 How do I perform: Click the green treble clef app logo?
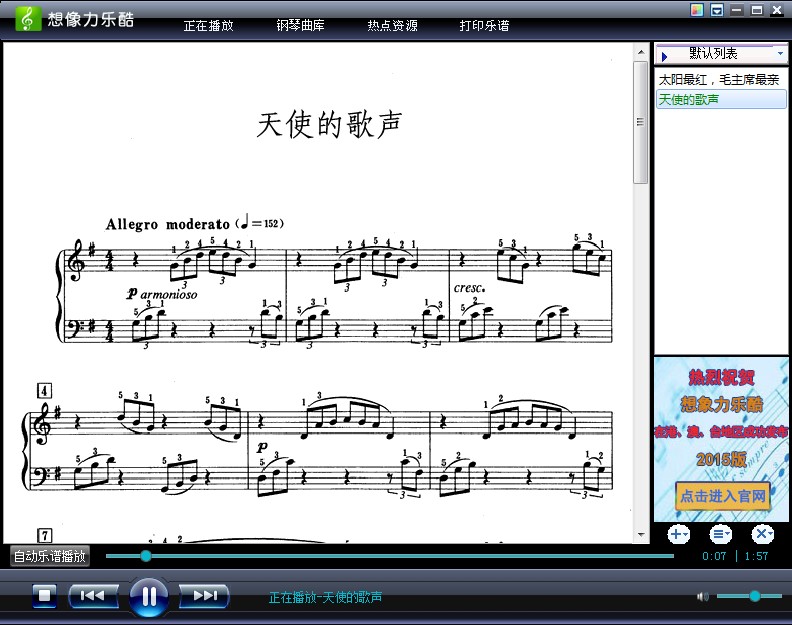[x=28, y=19]
